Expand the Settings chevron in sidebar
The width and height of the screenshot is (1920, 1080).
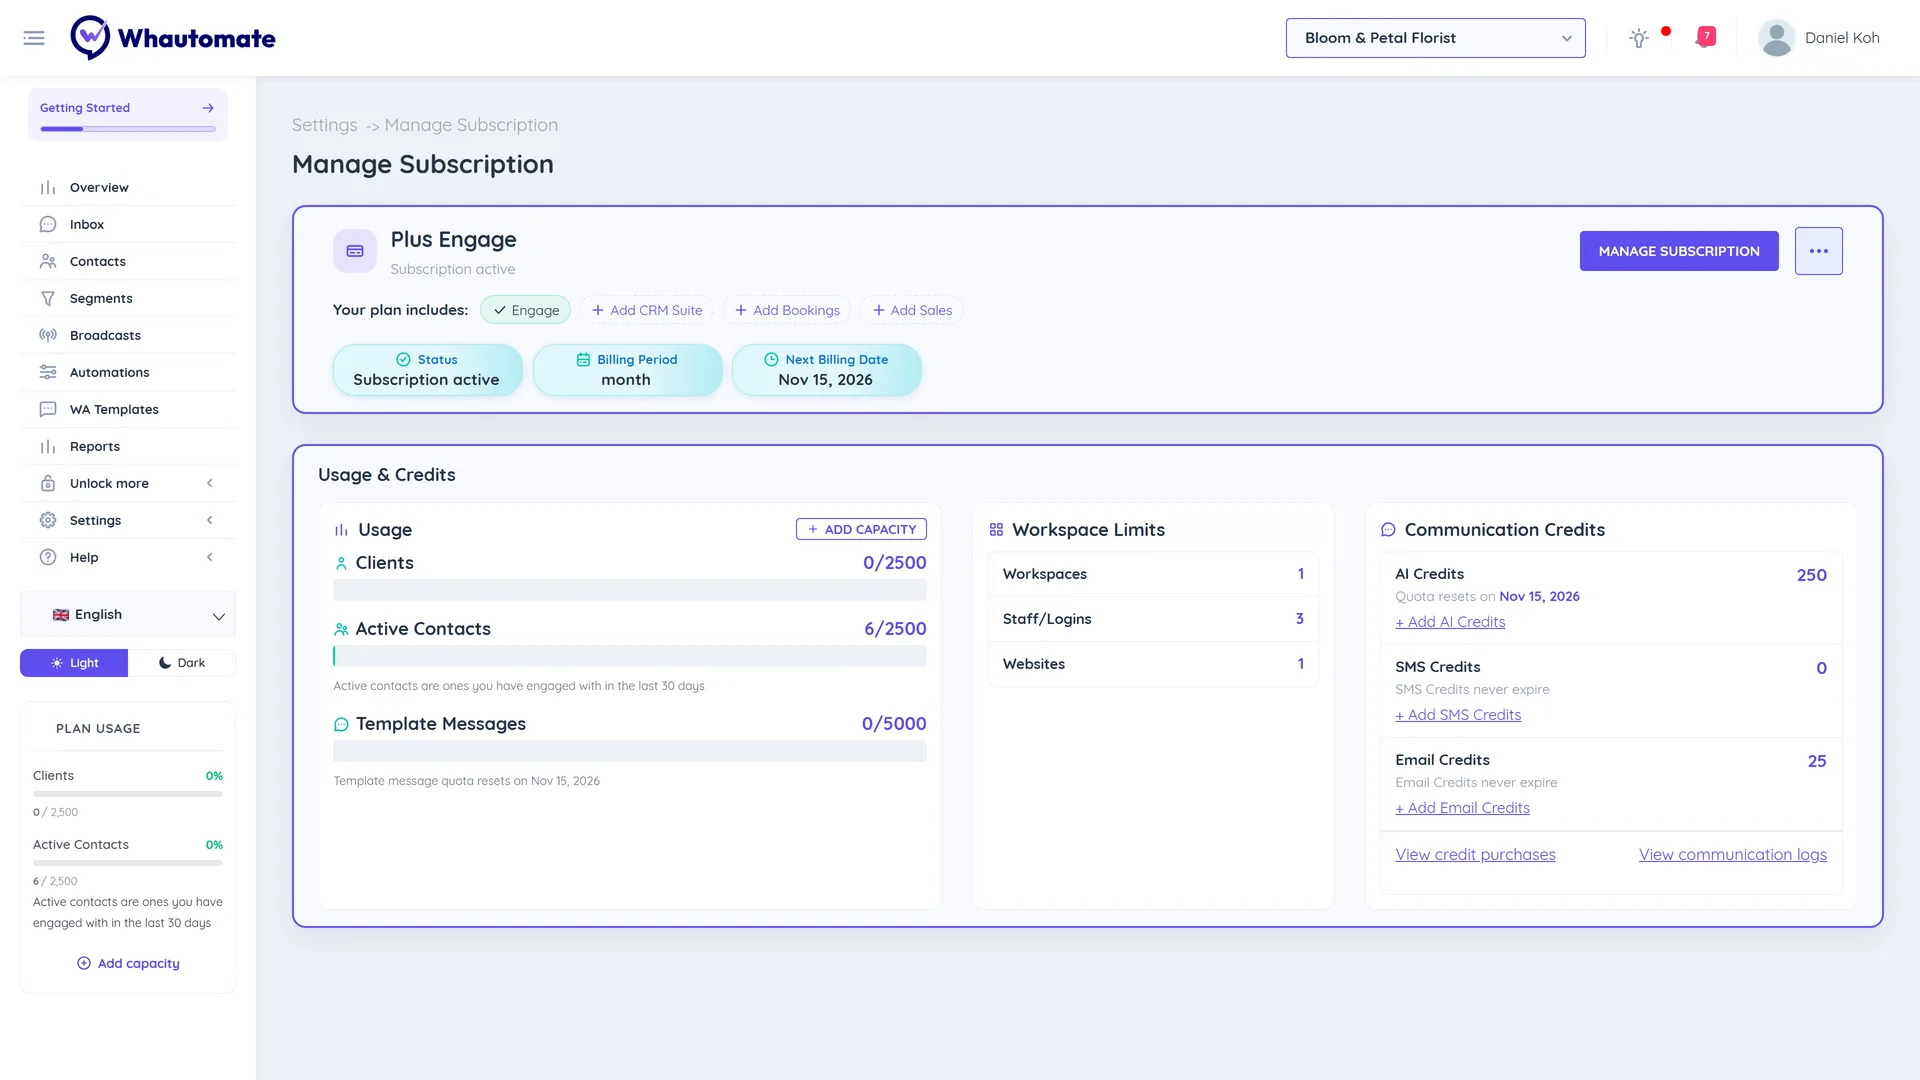pyautogui.click(x=210, y=521)
